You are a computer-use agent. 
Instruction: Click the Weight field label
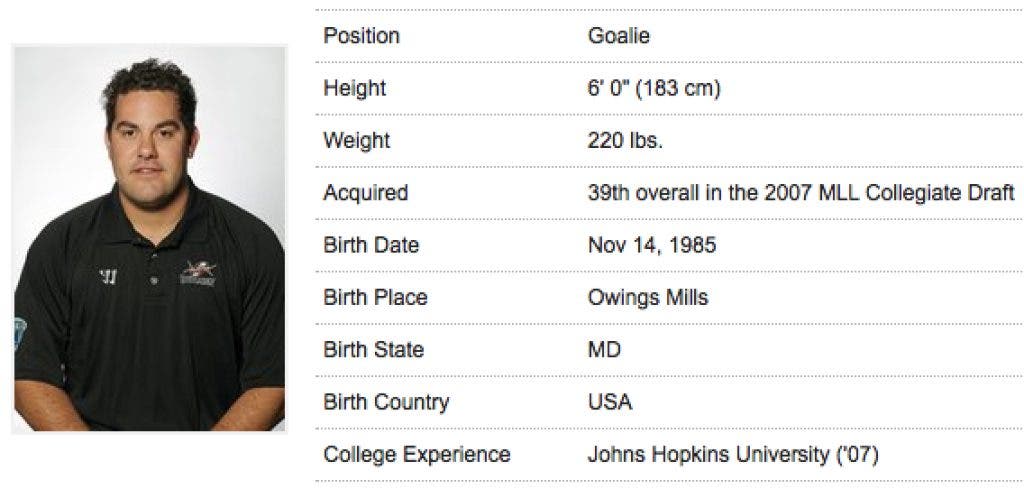point(356,140)
